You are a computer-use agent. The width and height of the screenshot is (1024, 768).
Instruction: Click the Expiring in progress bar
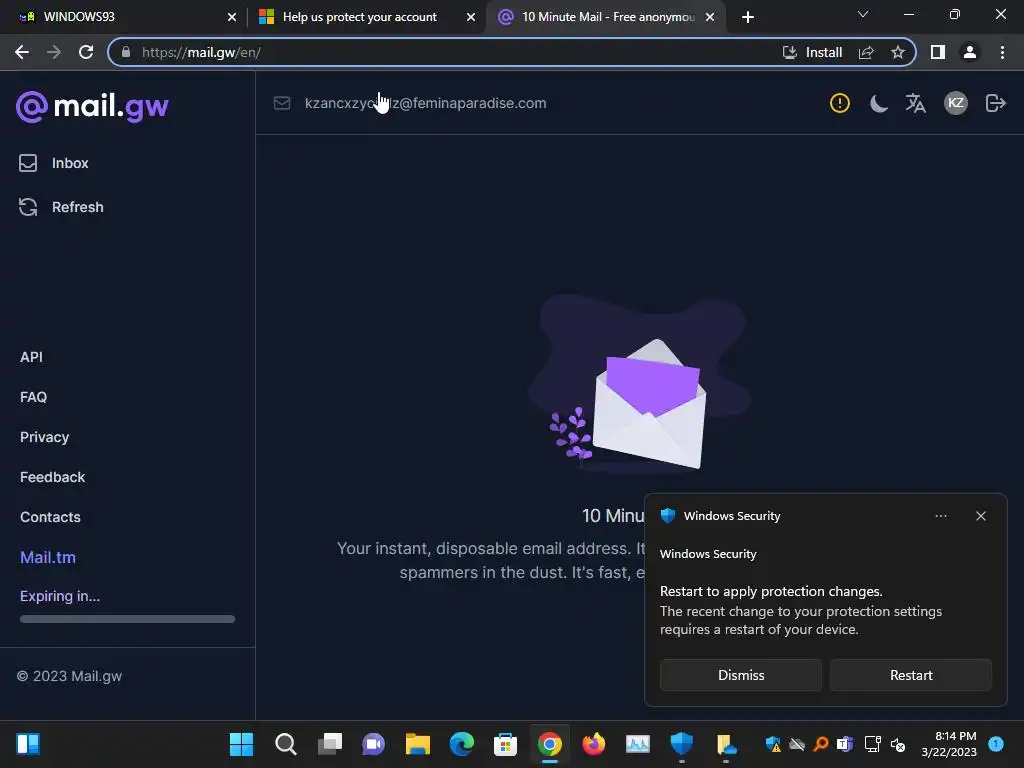pyautogui.click(x=127, y=619)
